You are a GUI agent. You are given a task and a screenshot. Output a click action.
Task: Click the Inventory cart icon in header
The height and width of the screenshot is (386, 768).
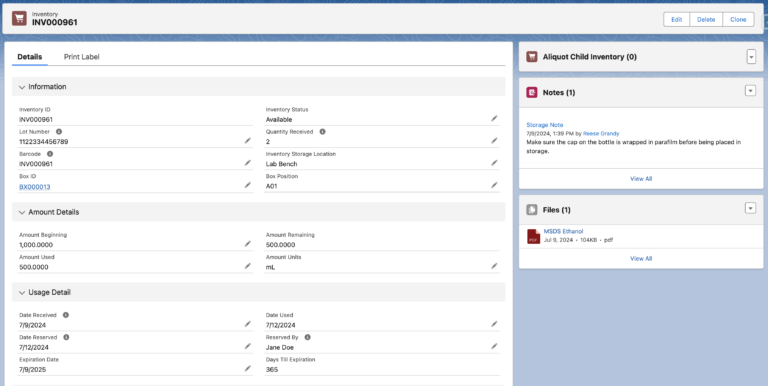[19, 19]
